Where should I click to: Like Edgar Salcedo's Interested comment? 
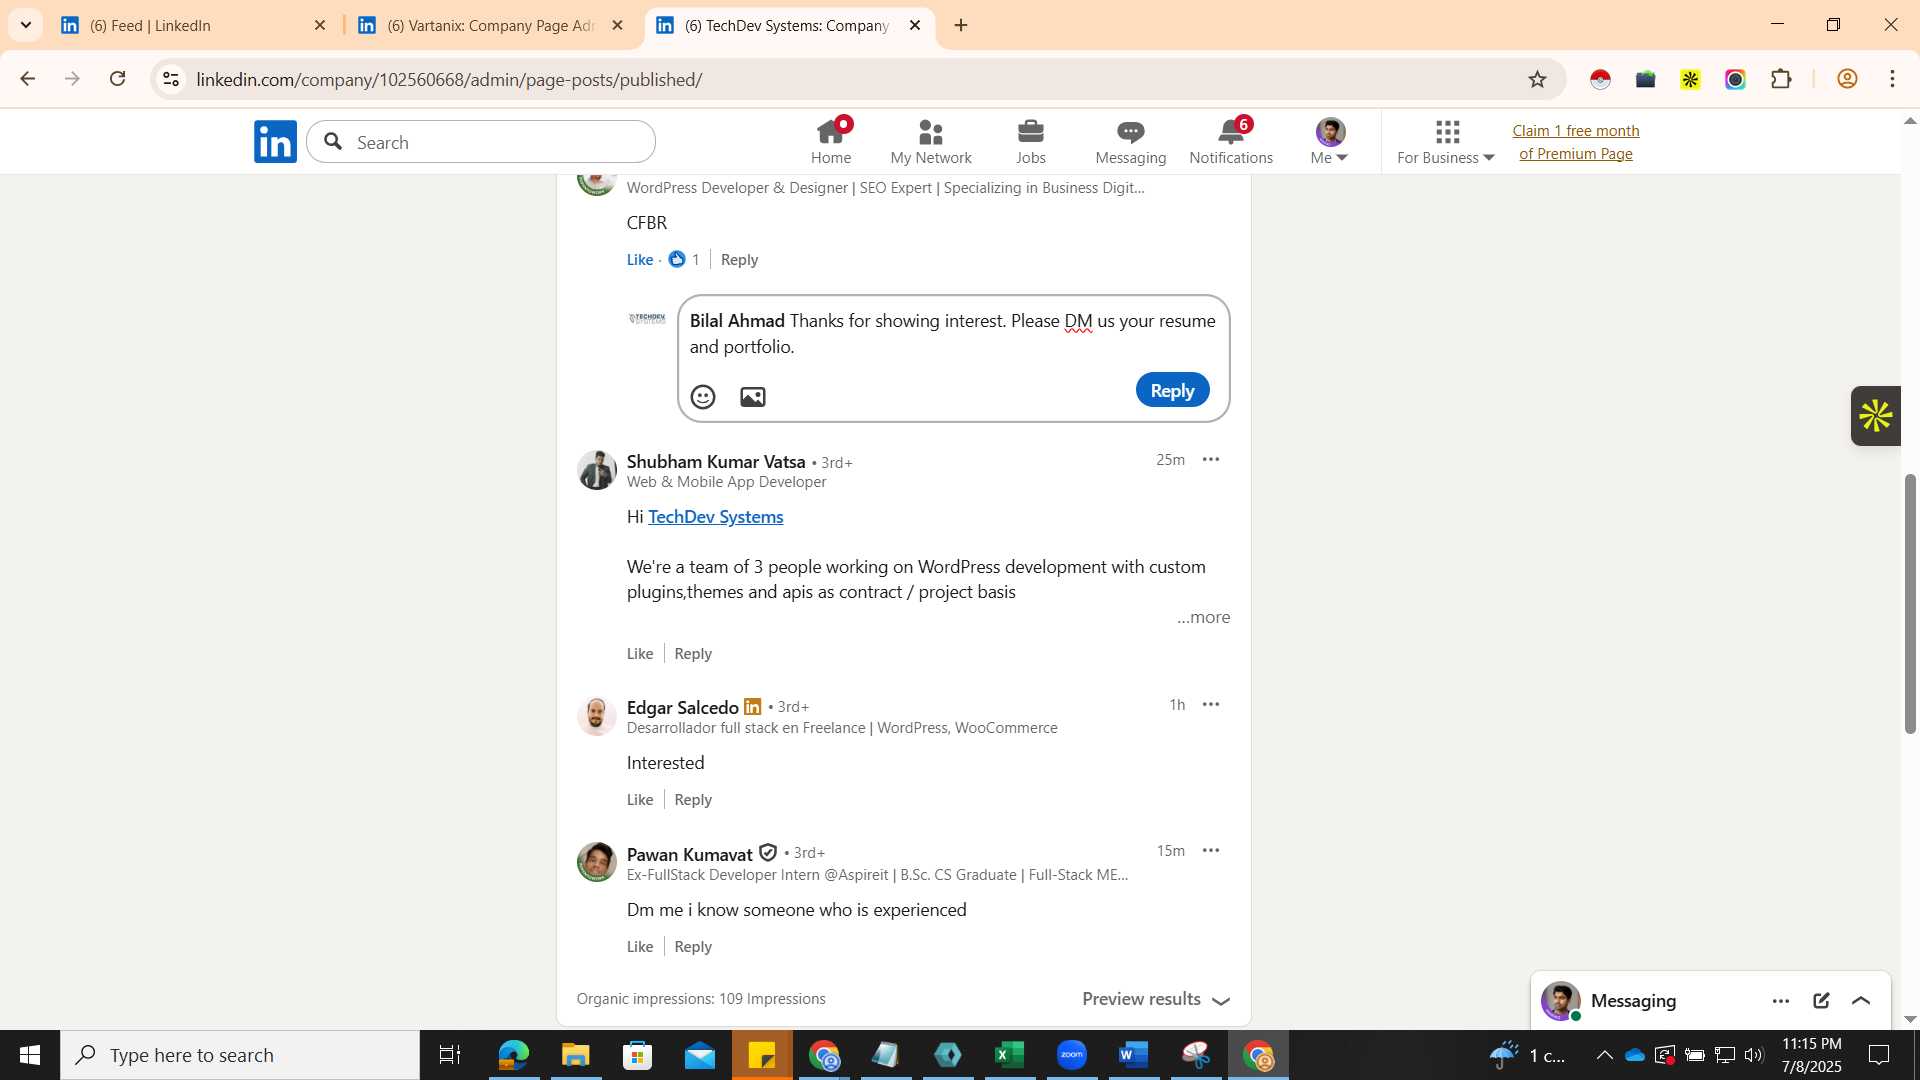640,799
